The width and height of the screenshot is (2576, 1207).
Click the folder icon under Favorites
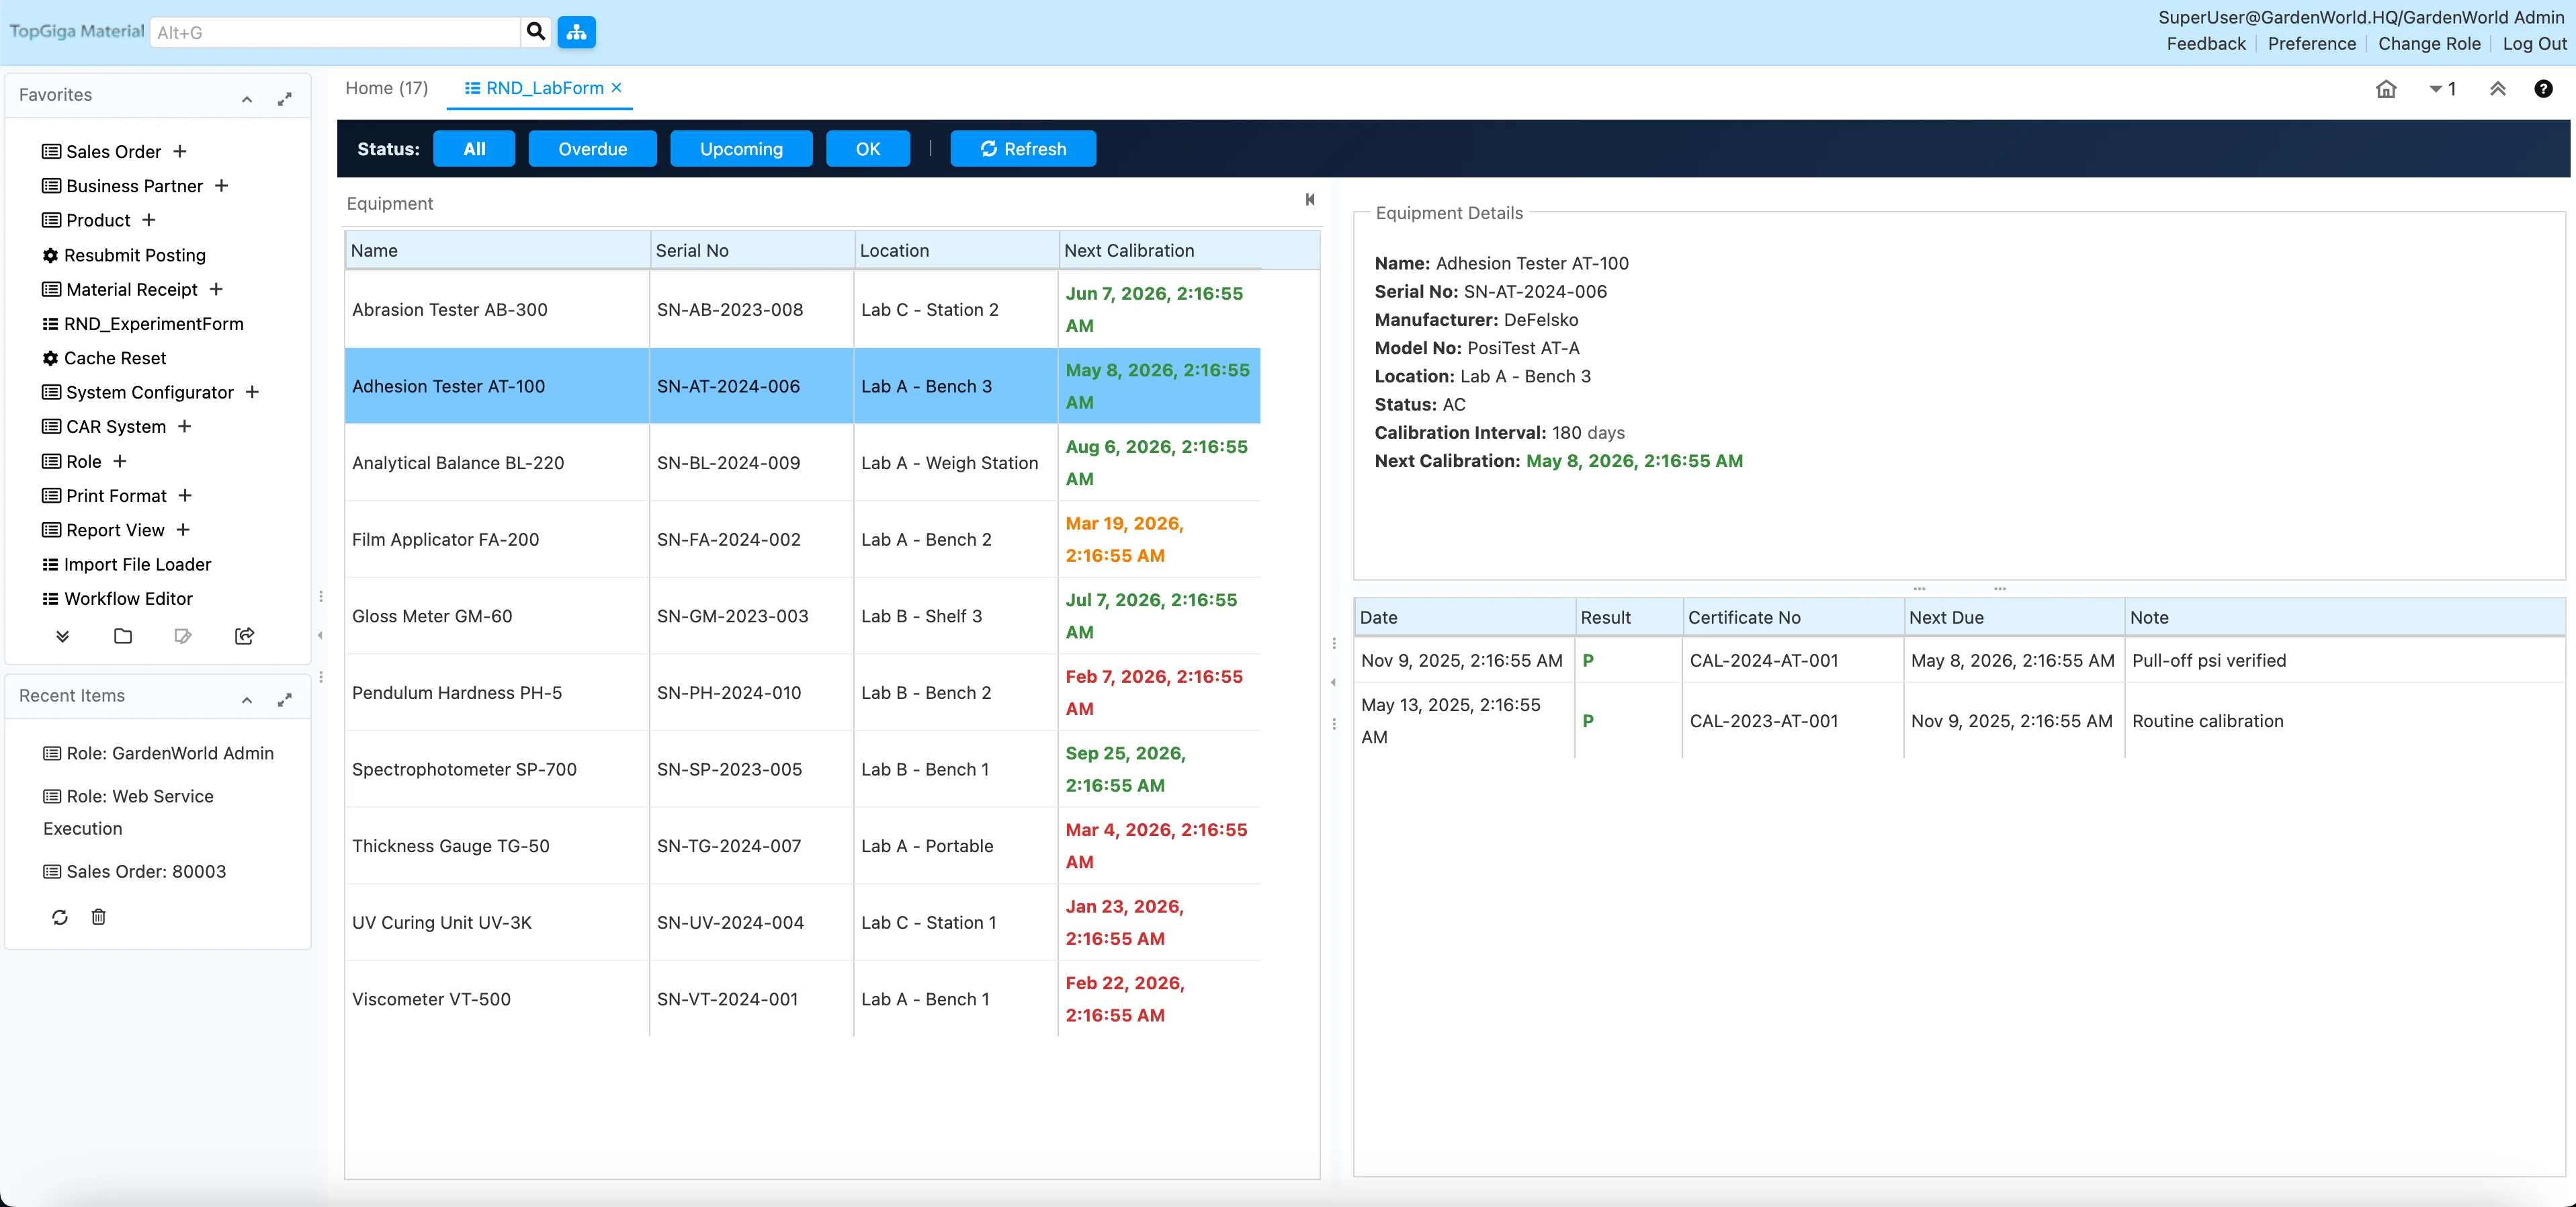point(123,636)
